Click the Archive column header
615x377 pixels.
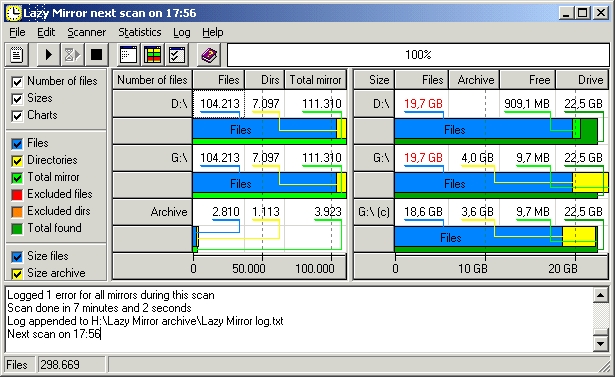point(475,80)
